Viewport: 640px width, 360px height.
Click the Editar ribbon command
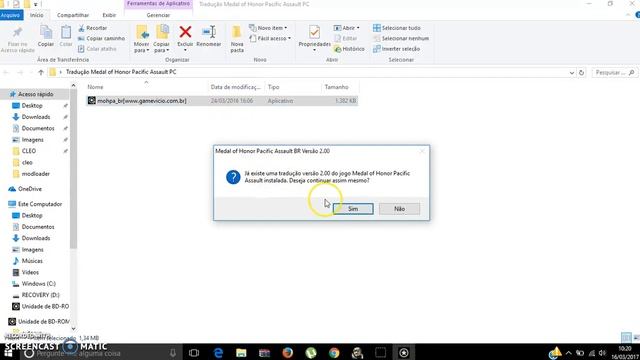pyautogui.click(x=346, y=38)
